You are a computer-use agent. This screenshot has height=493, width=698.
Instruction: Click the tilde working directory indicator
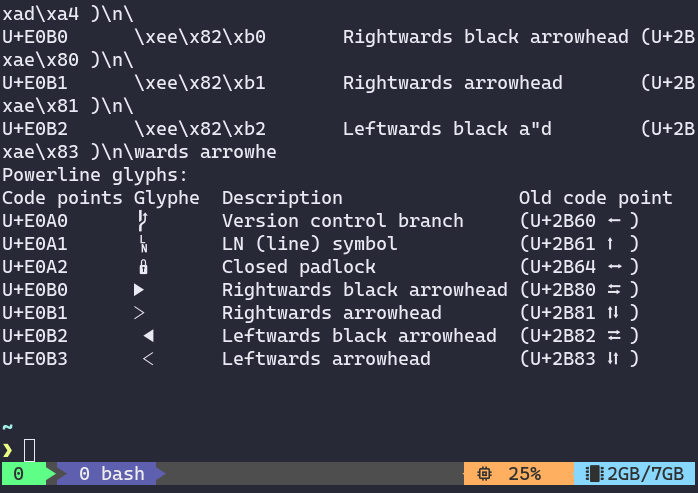(x=8, y=428)
